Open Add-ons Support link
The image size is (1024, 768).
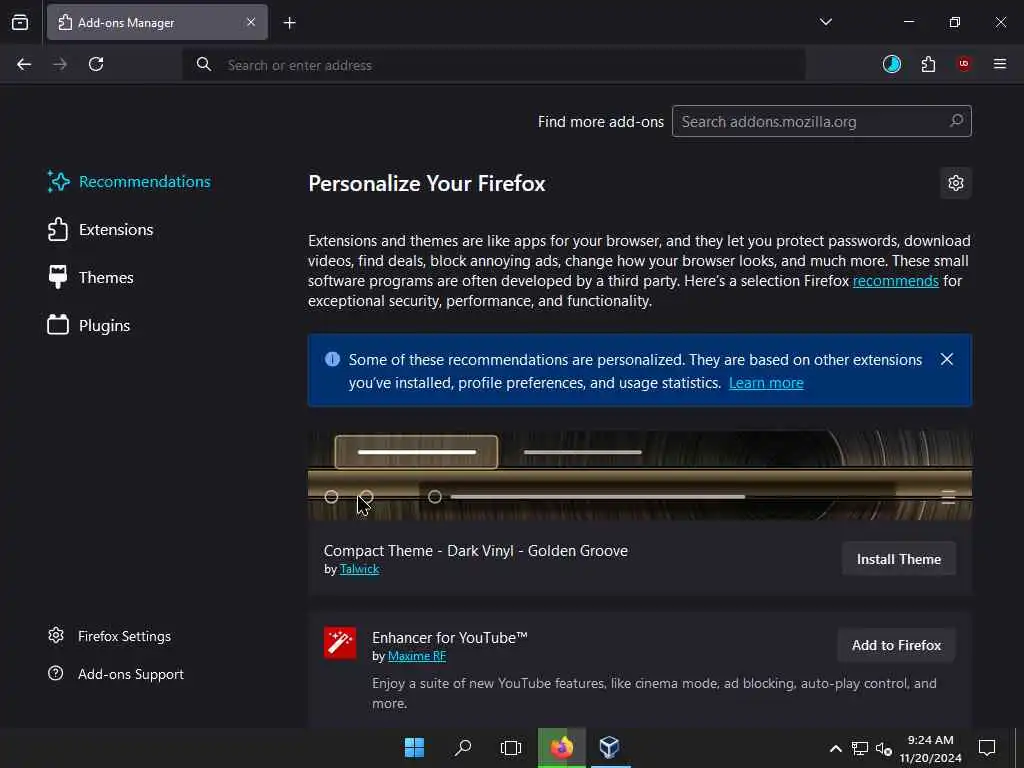116,674
